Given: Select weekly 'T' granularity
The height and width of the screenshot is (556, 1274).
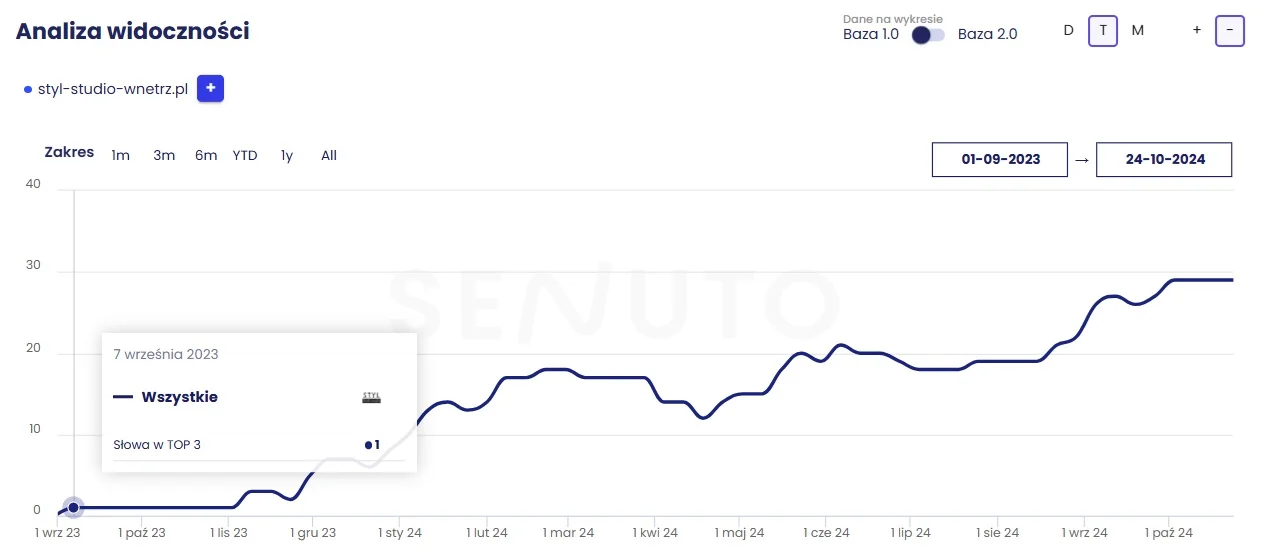Looking at the screenshot, I should (x=1103, y=30).
